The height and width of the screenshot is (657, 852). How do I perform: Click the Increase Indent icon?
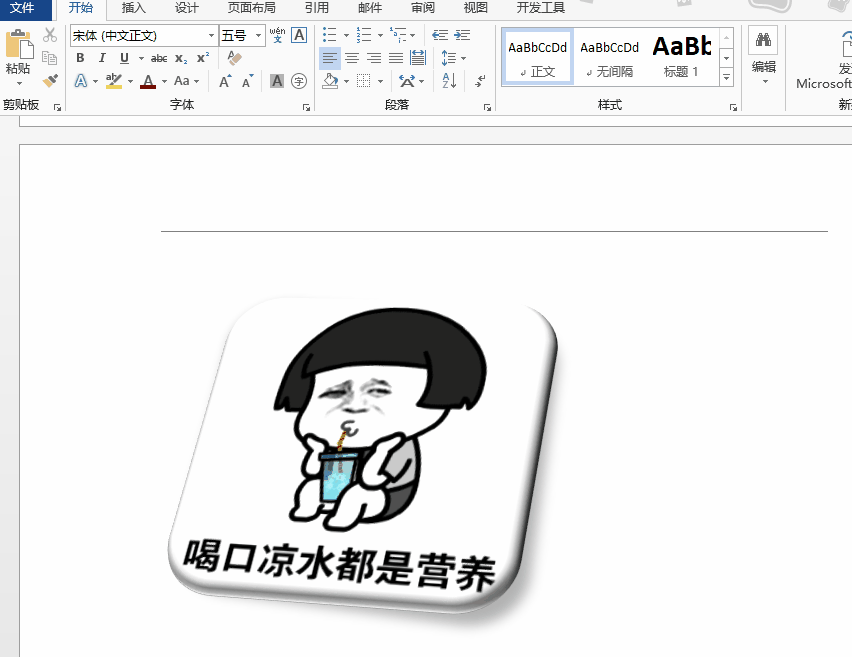462,35
